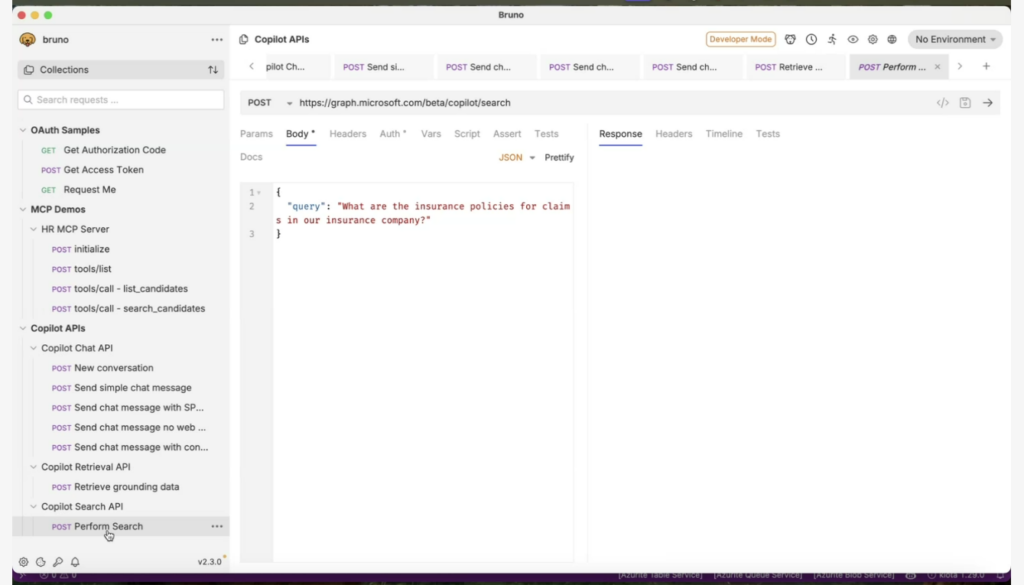
Task: Open the JSON body type dropdown
Action: tap(517, 158)
